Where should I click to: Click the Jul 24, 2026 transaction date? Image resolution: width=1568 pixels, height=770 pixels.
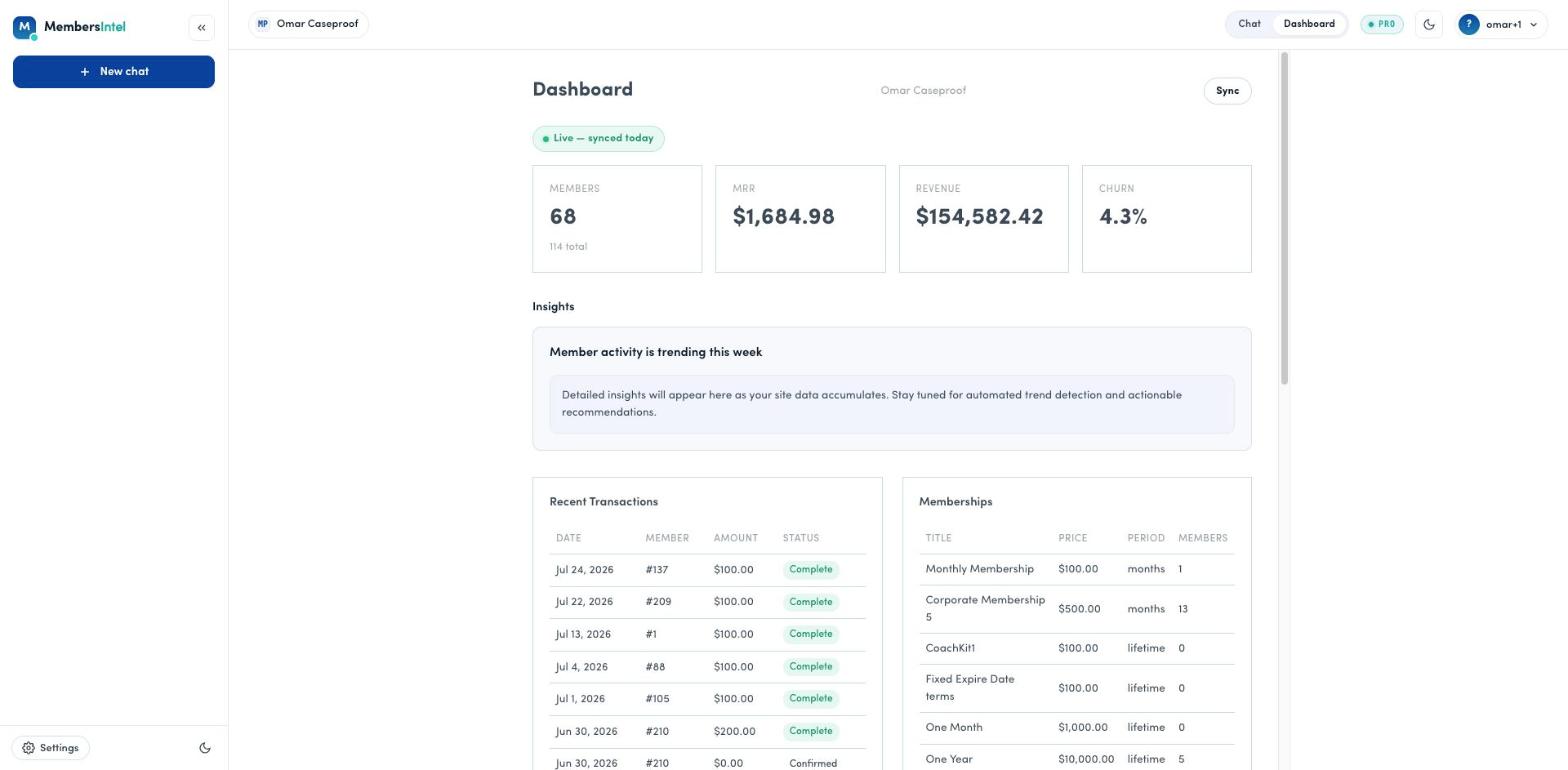click(584, 570)
